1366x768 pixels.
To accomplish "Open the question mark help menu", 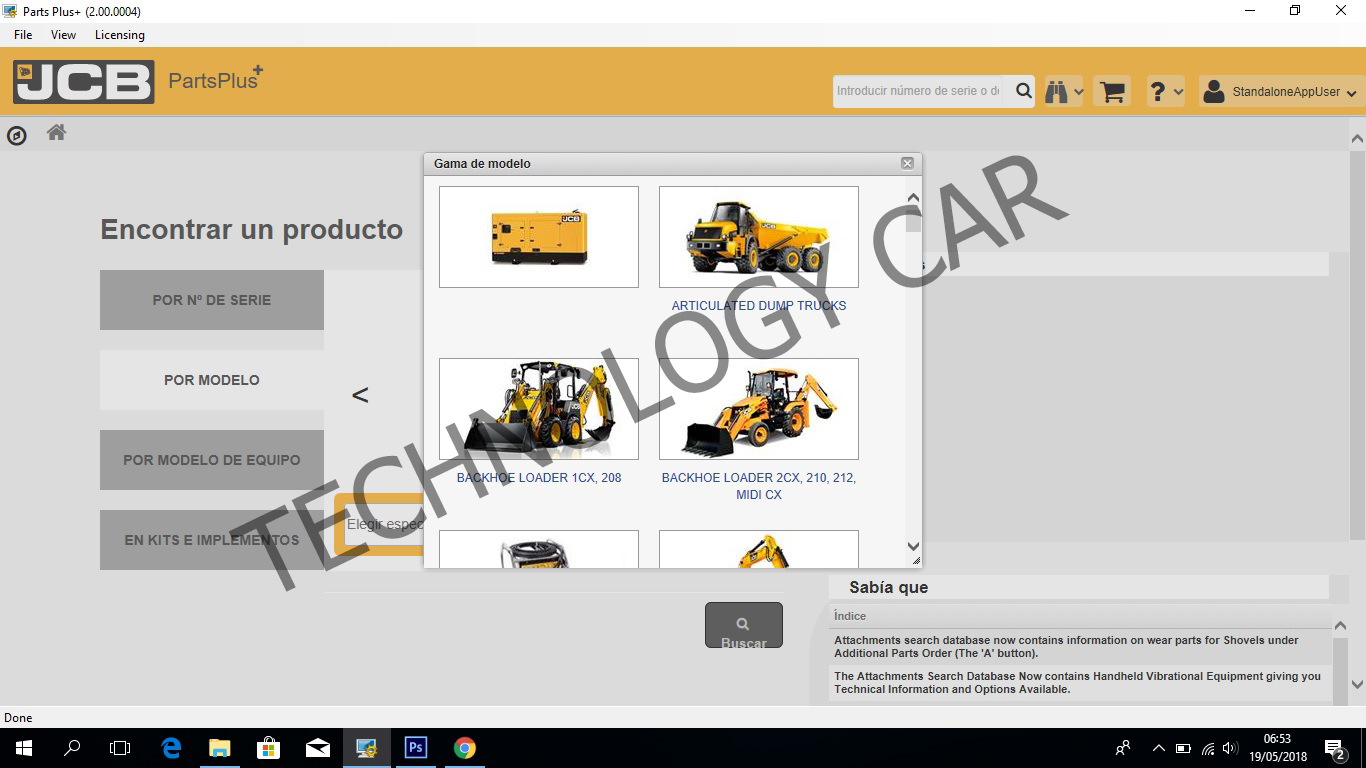I will tap(1157, 92).
